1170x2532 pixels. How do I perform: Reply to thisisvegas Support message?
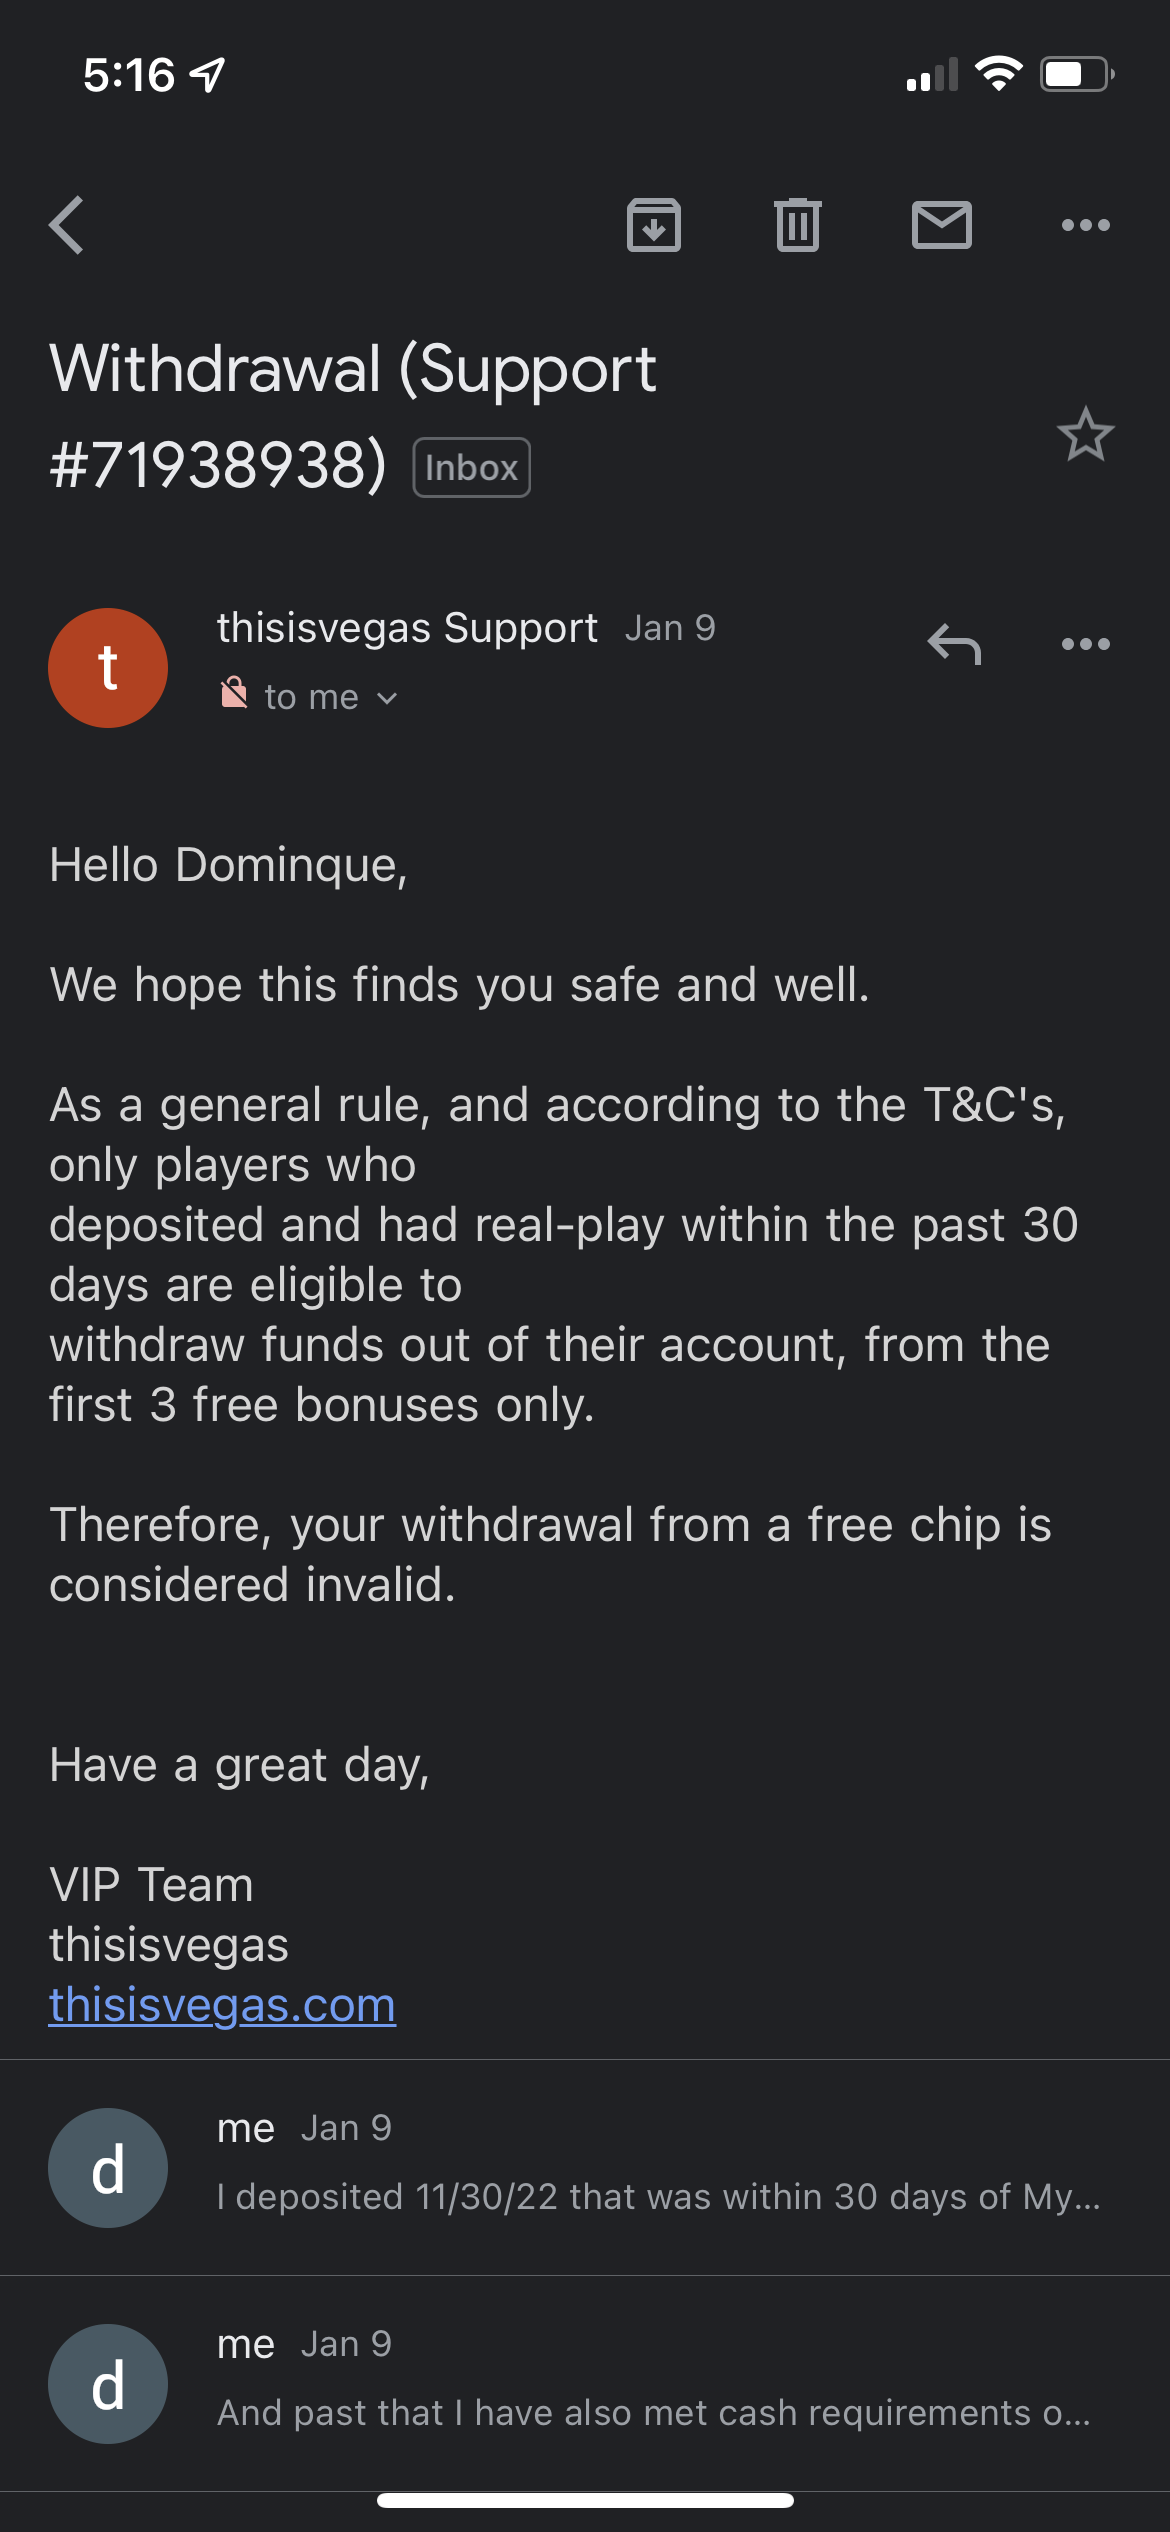point(954,644)
